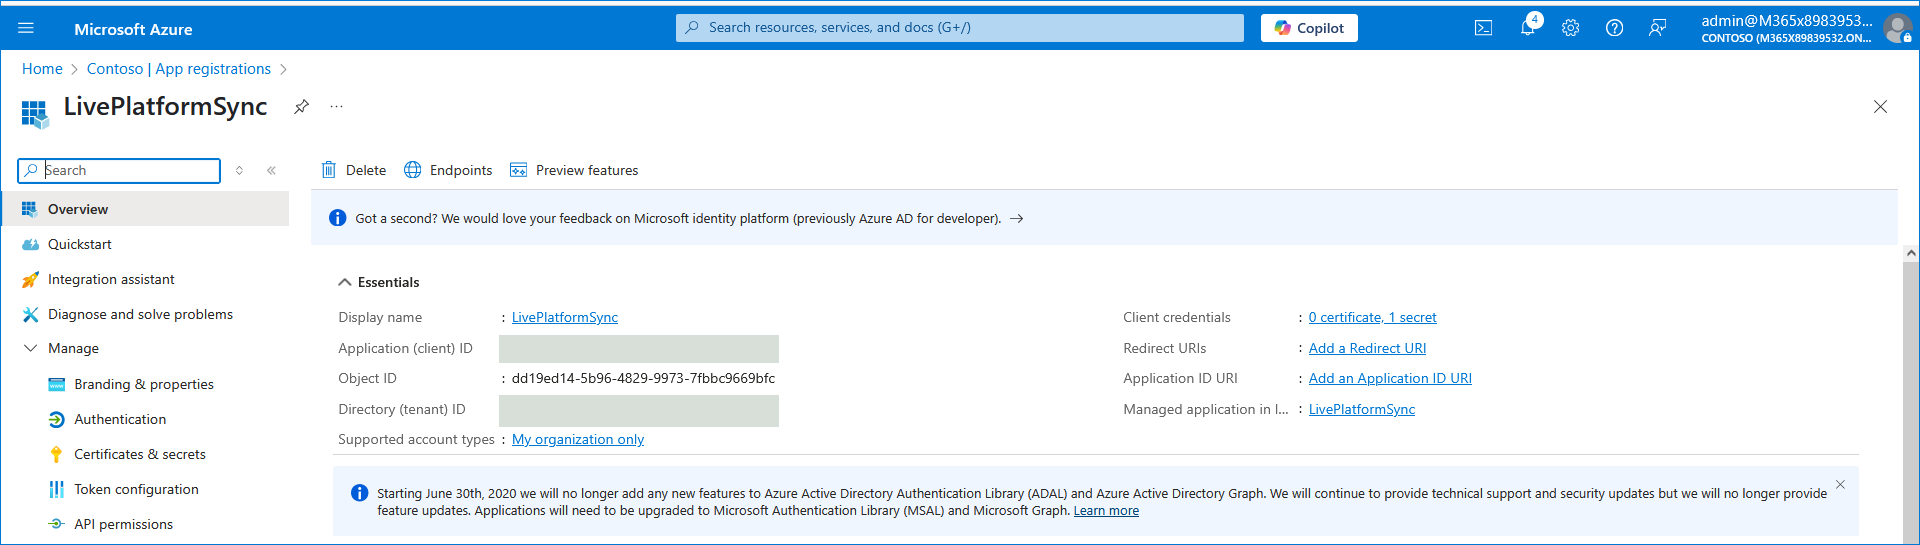Toggle expand or collapse all menu groups
This screenshot has height=545, width=1920.
click(239, 171)
